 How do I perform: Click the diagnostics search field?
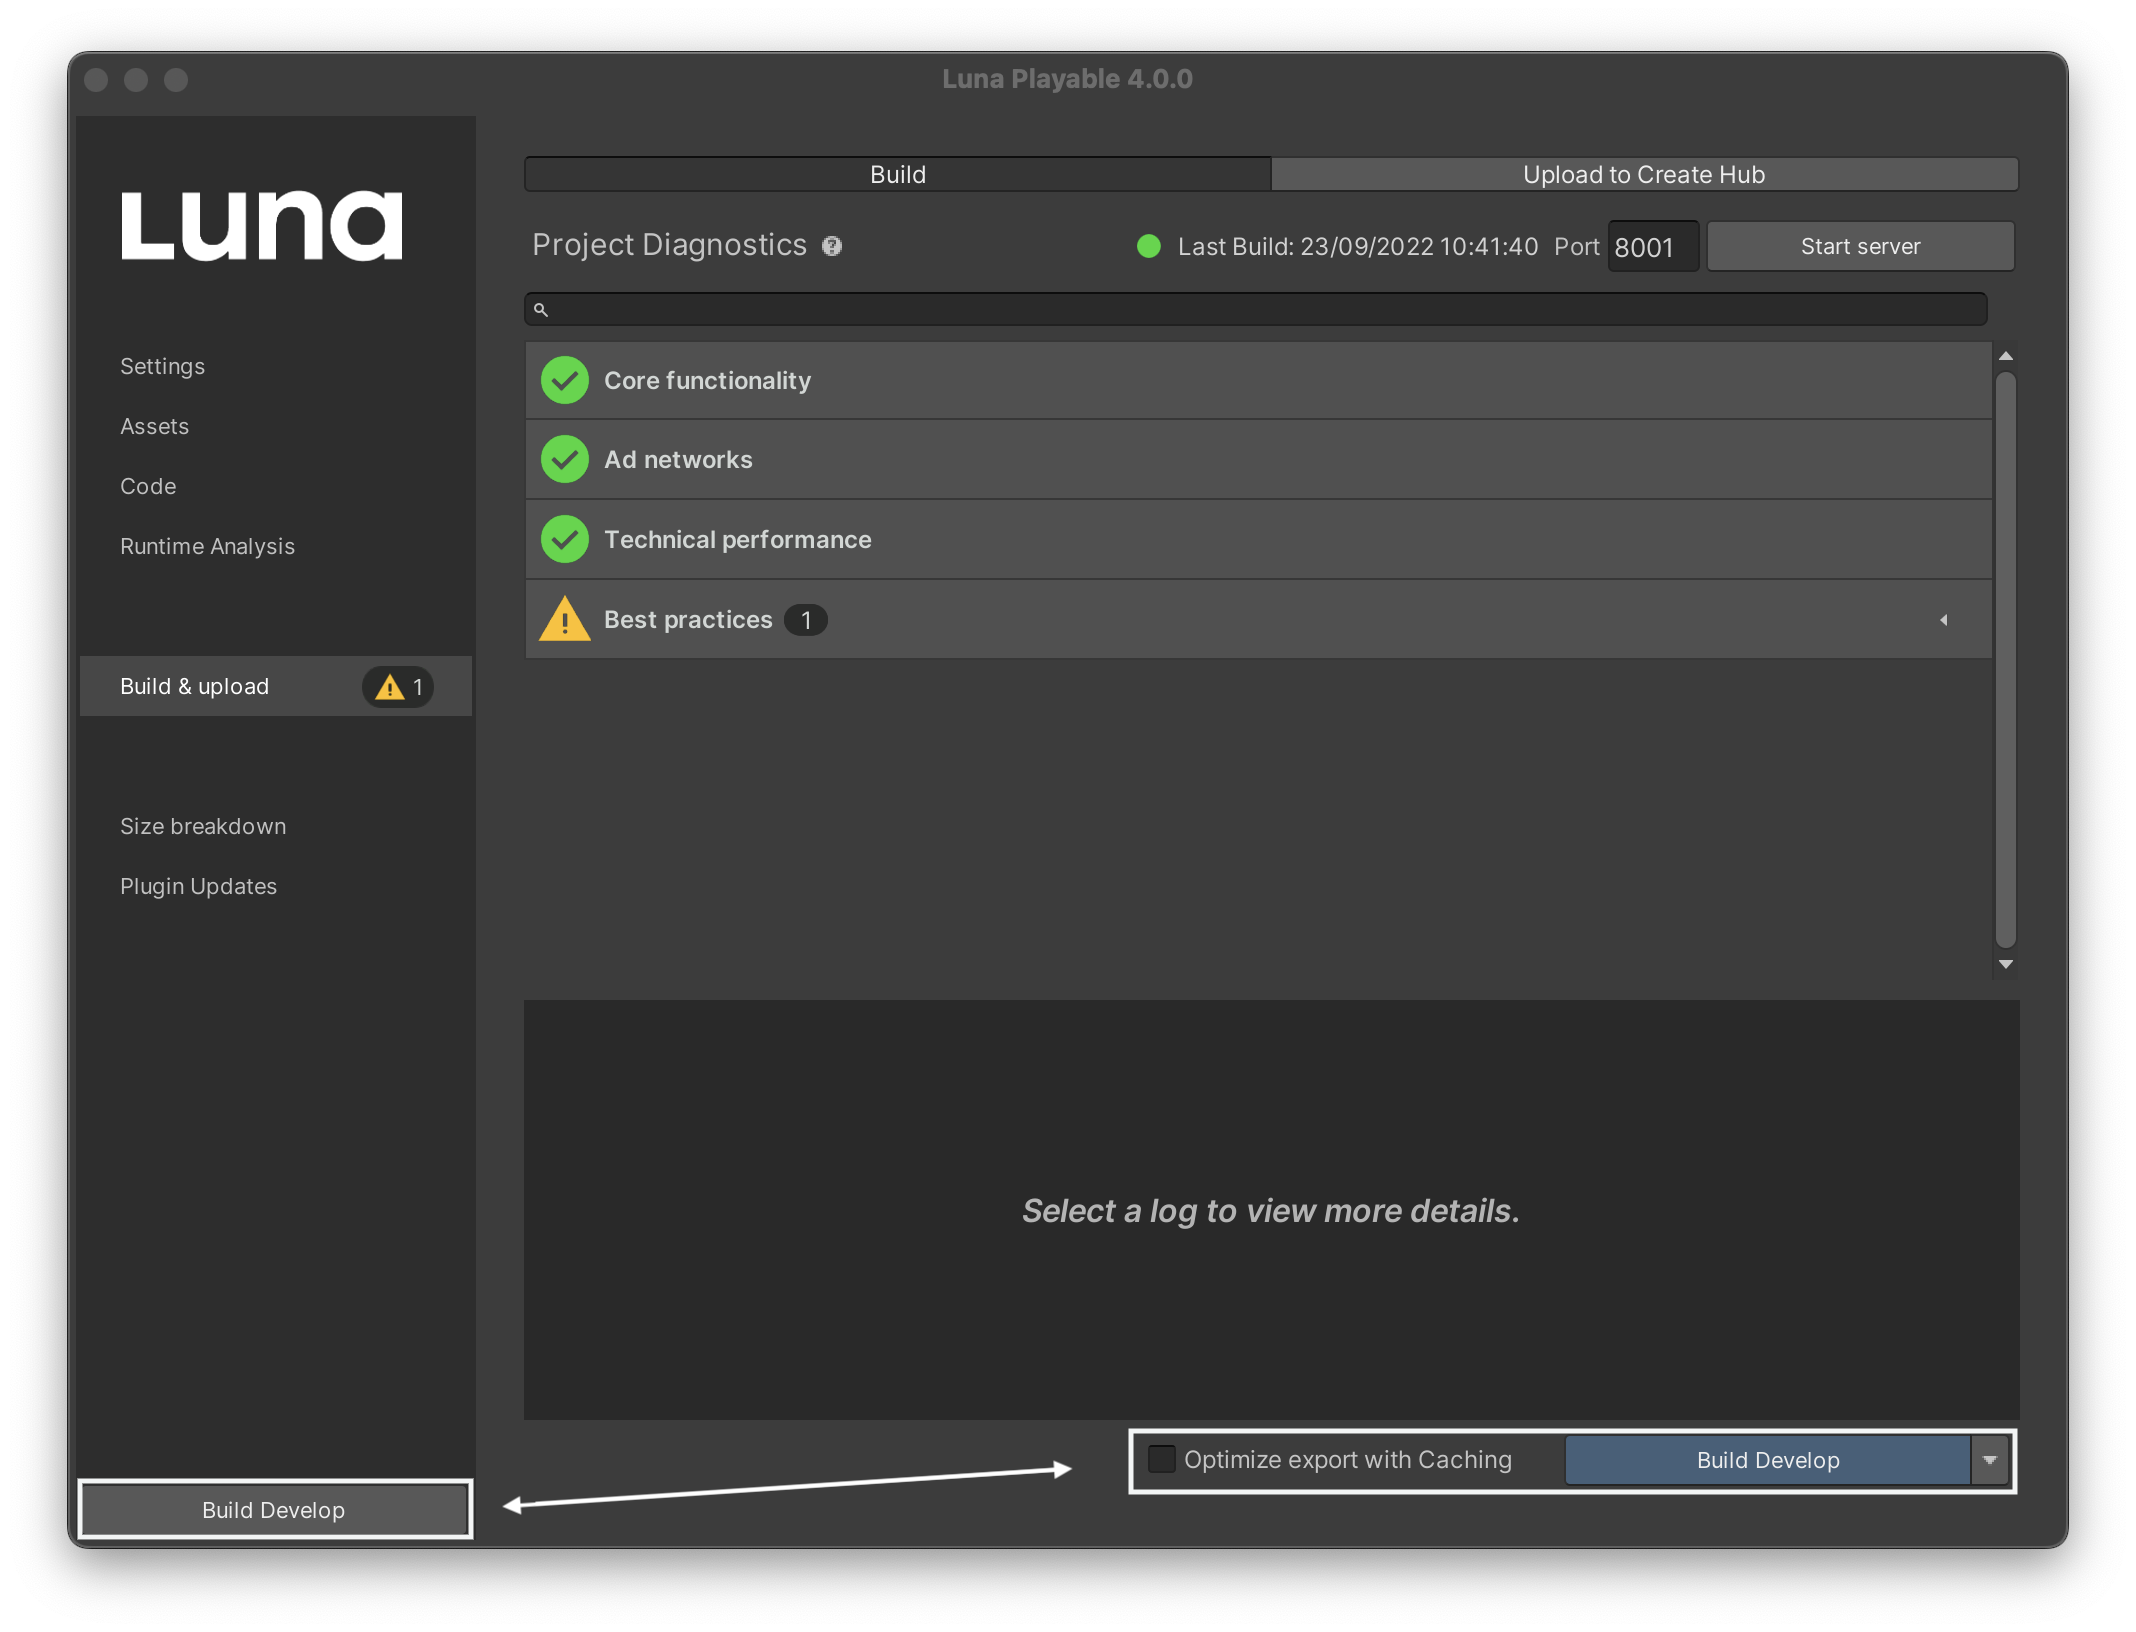click(x=1255, y=310)
